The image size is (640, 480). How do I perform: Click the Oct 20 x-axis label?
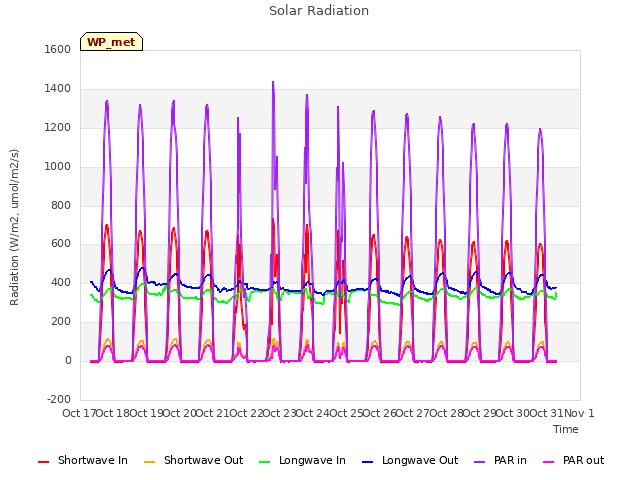[180, 413]
